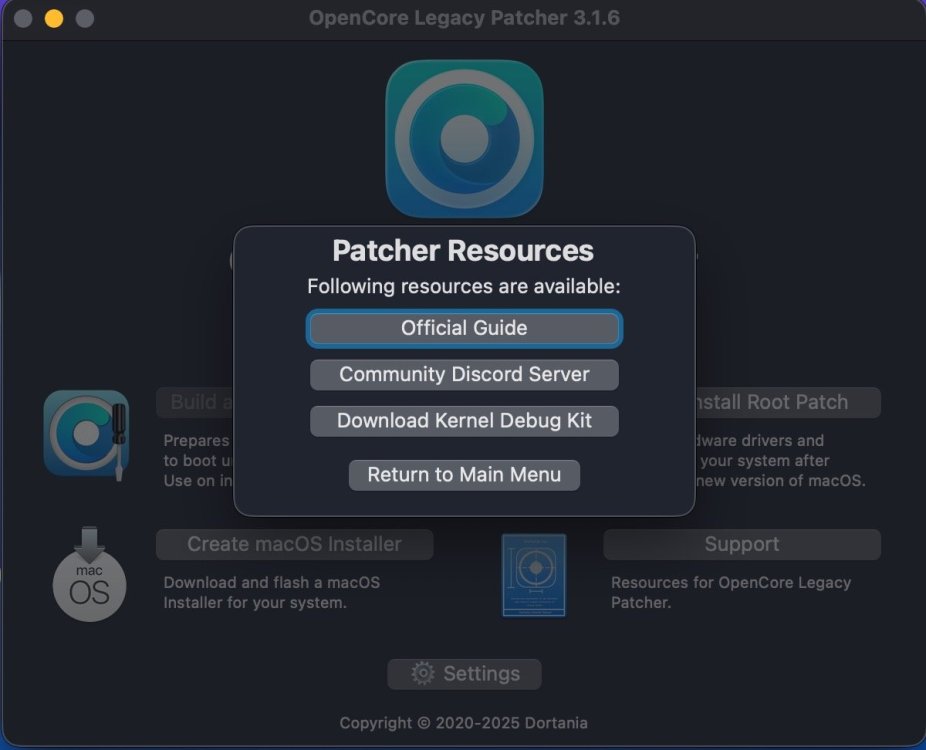Click 'Following resources are available:' text

pyautogui.click(x=464, y=286)
